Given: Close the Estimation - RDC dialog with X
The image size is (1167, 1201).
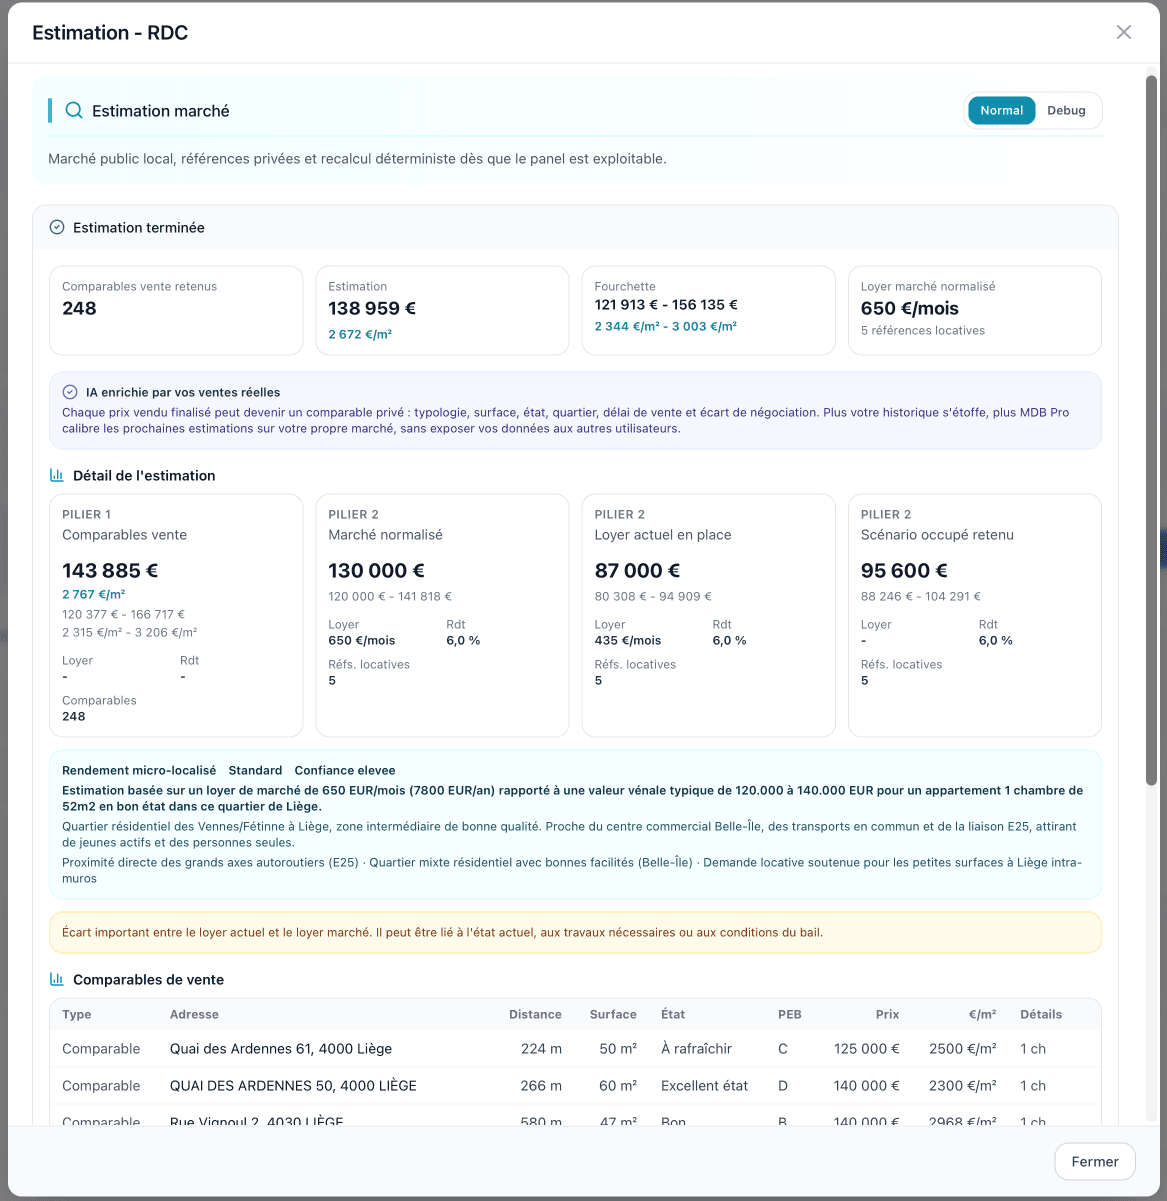Looking at the screenshot, I should pyautogui.click(x=1124, y=32).
